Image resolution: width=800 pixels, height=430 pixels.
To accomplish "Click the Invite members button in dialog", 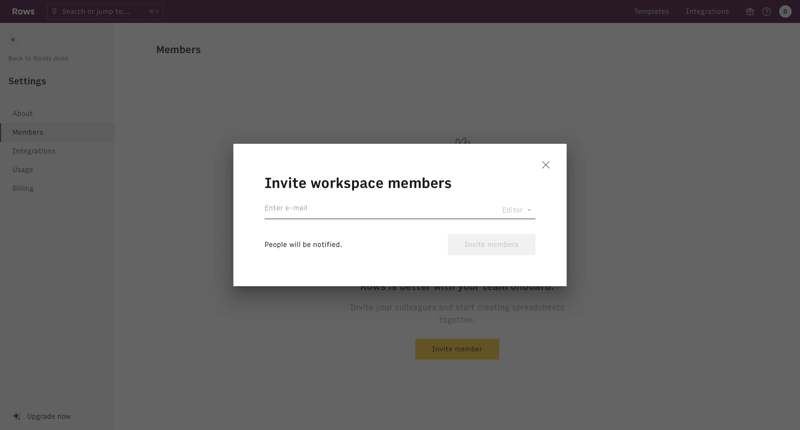I will click(491, 245).
